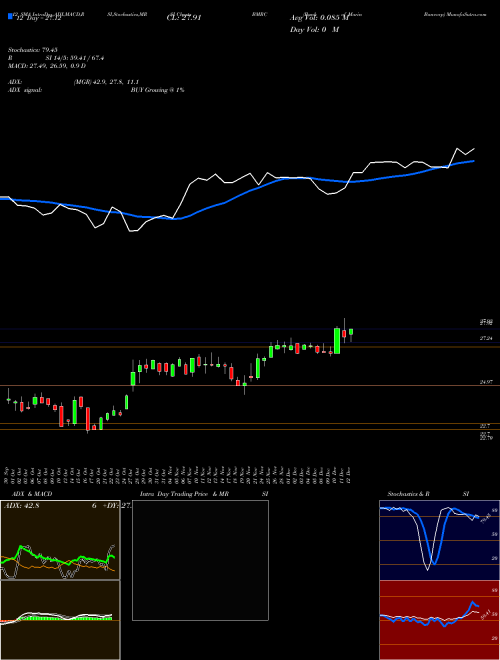Click the last green candlestick on the chart
Screen dimensions: 500x660
pyautogui.click(x=351, y=332)
